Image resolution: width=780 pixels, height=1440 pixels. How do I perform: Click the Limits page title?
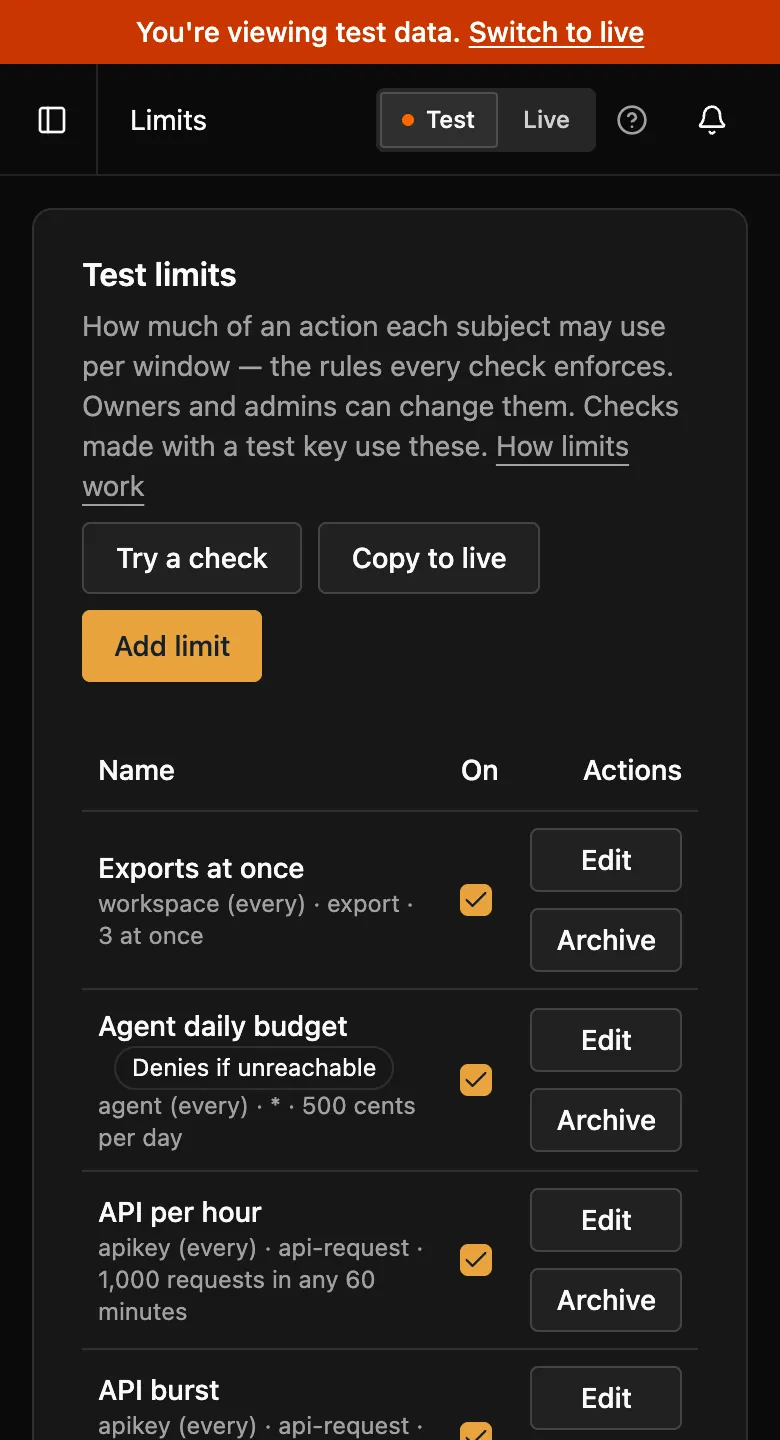pyautogui.click(x=169, y=120)
